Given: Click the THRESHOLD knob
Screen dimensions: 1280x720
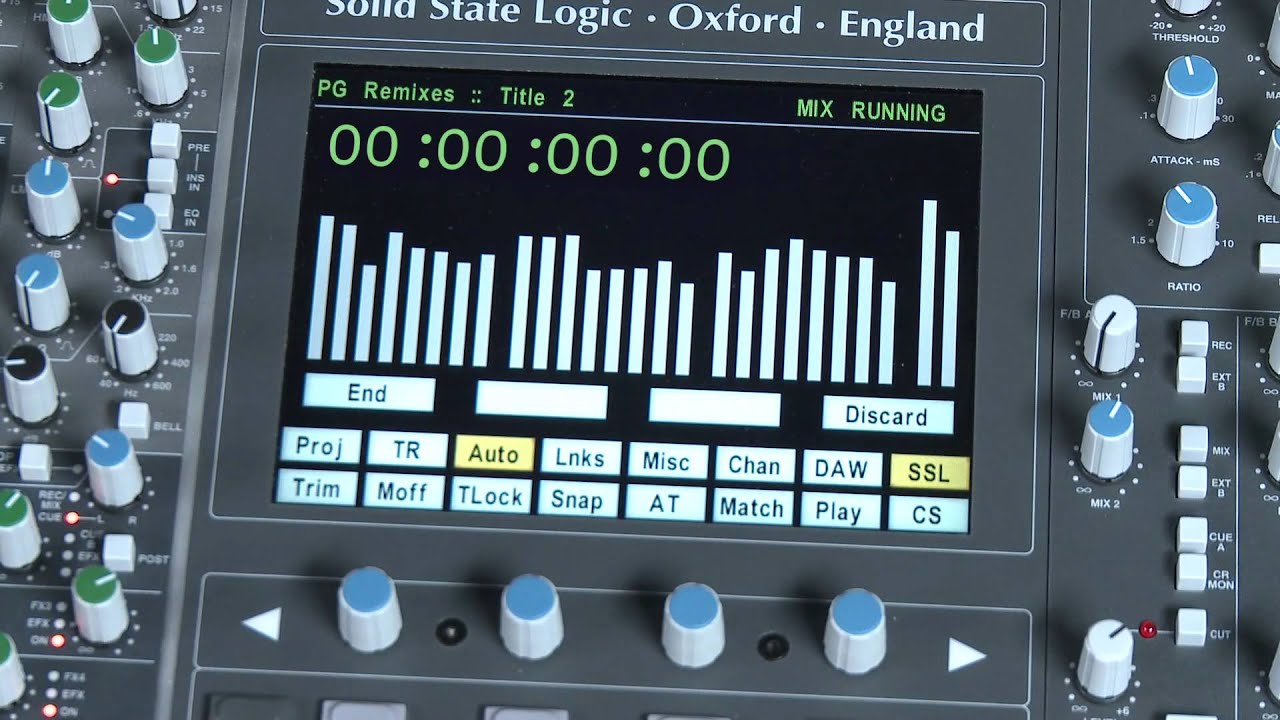Looking at the screenshot, I should click(1189, 6).
